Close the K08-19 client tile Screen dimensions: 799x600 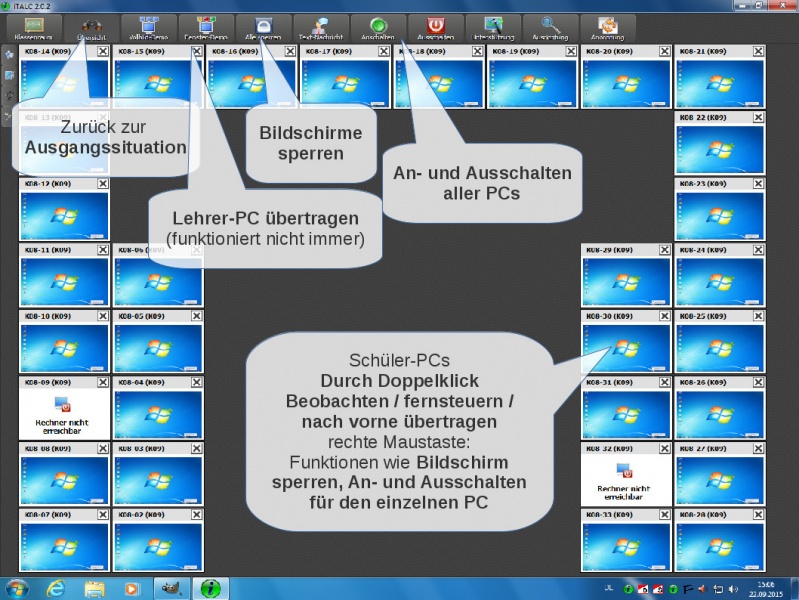tap(571, 51)
